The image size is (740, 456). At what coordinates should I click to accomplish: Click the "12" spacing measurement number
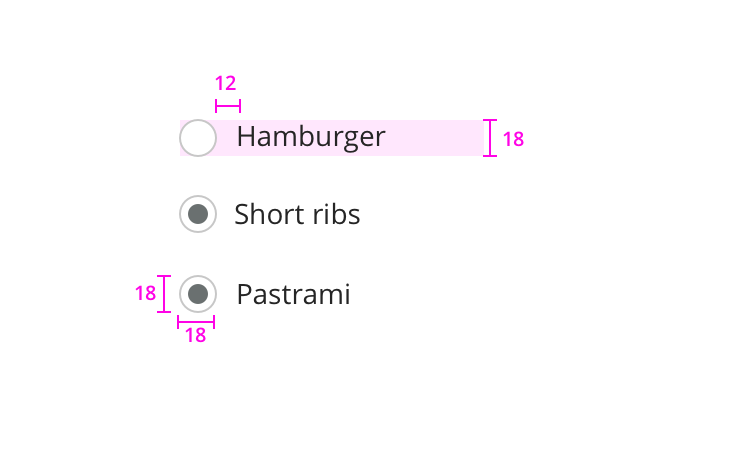(x=226, y=84)
